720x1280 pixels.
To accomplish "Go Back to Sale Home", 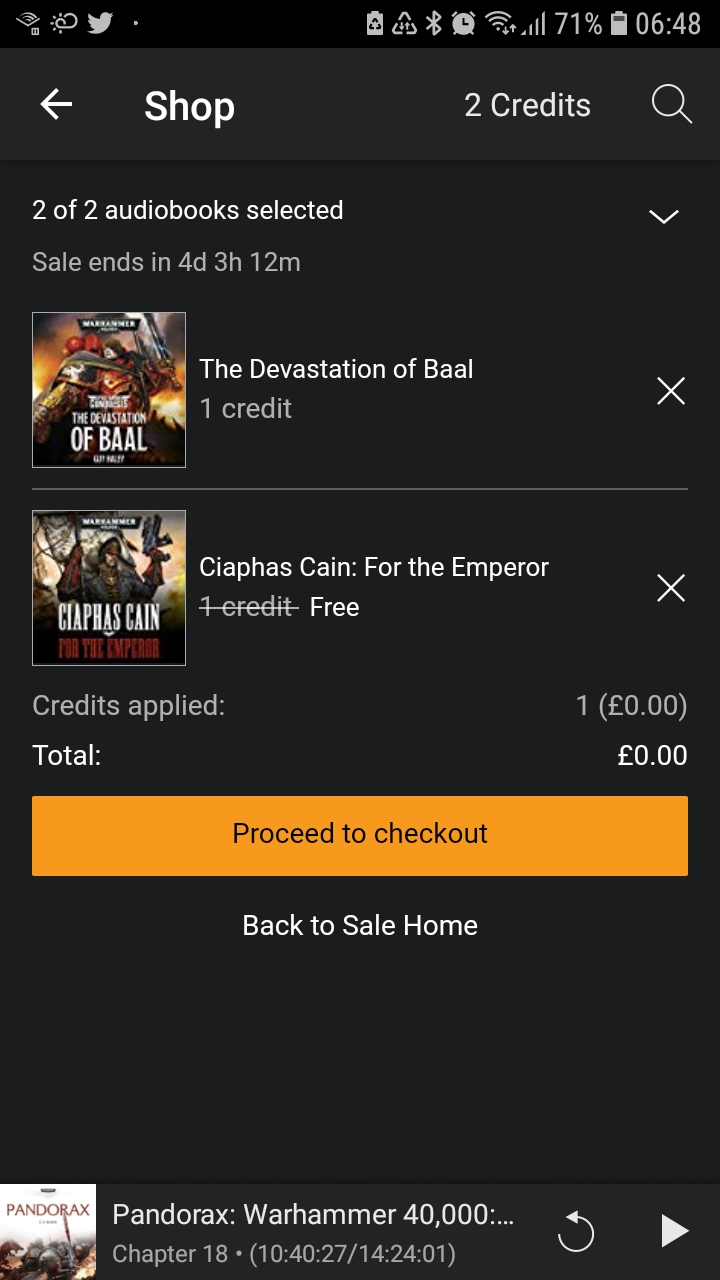I will pyautogui.click(x=360, y=925).
